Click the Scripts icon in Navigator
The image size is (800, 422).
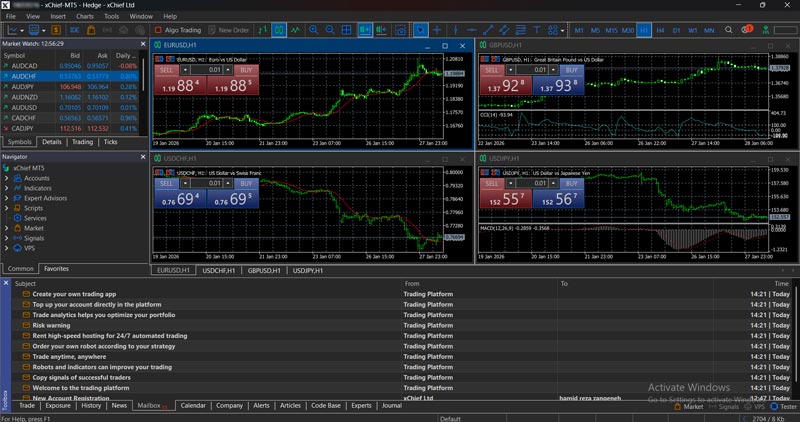pyautogui.click(x=16, y=208)
